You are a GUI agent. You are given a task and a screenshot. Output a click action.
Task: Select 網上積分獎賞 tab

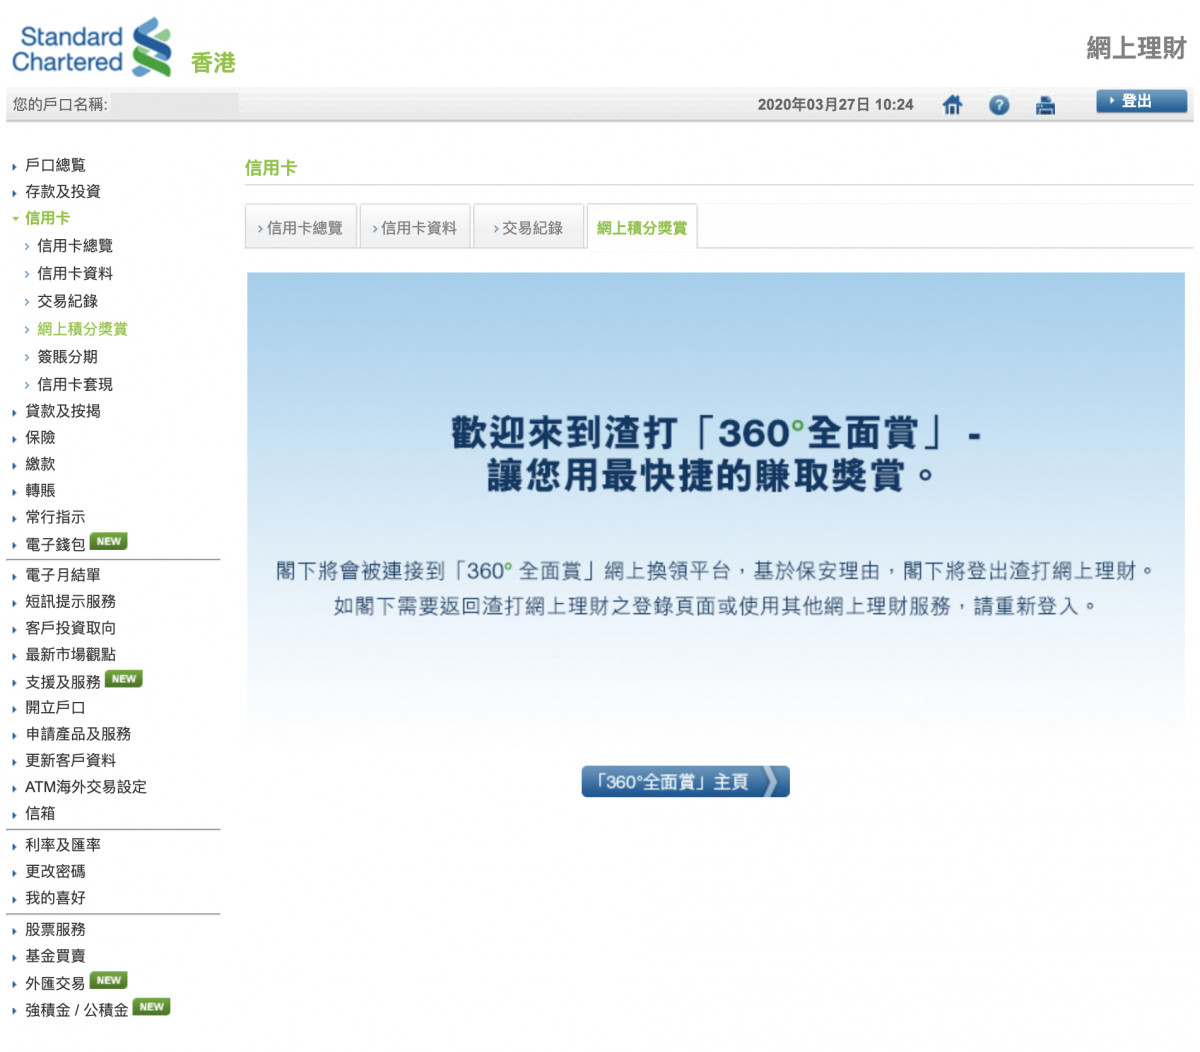click(x=642, y=227)
